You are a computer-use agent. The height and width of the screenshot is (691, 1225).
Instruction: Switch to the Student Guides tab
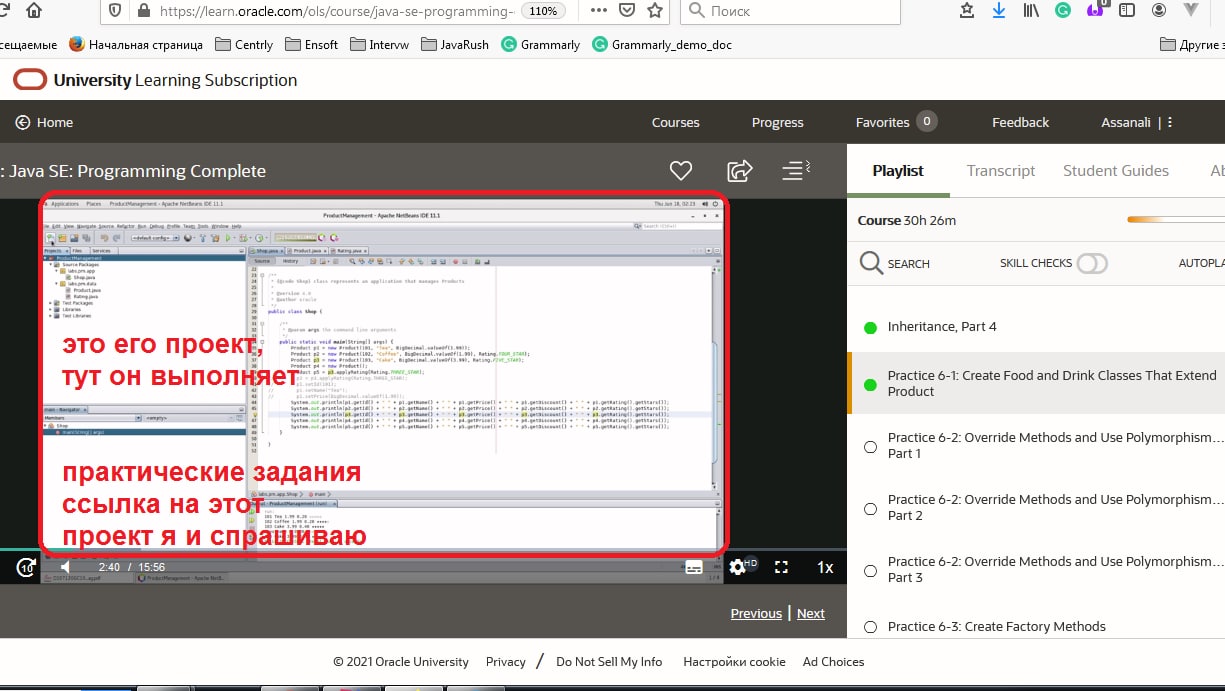coord(1116,171)
